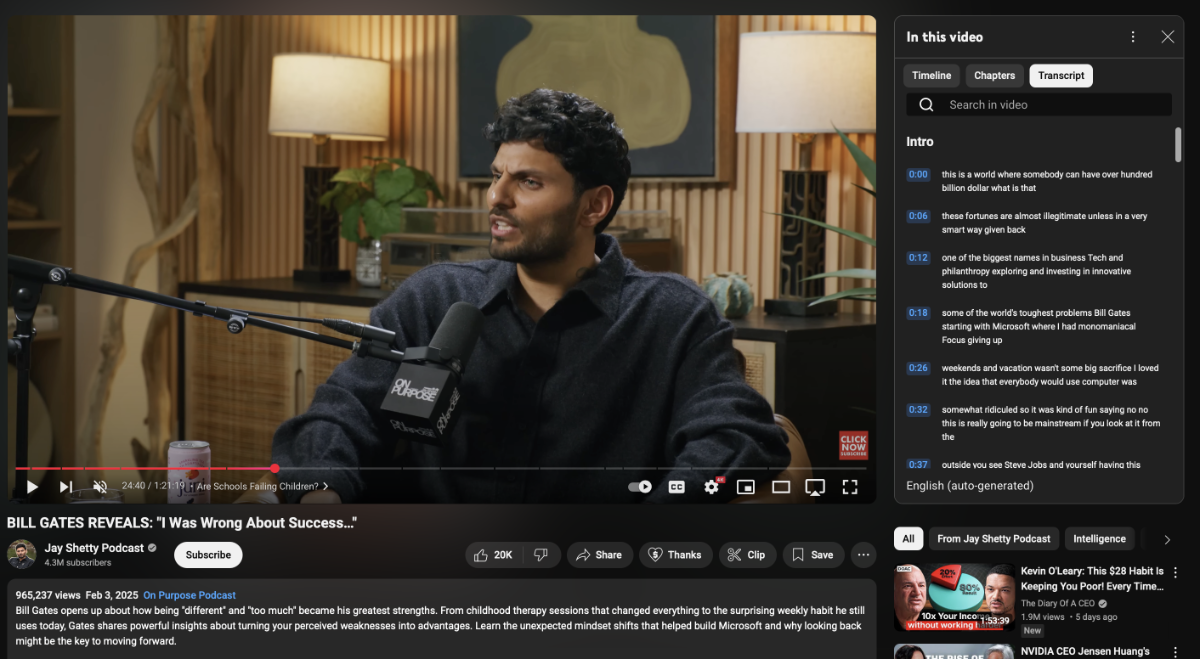This screenshot has width=1200, height=659.
Task: Open 'In this video' more options menu
Action: pyautogui.click(x=1133, y=37)
